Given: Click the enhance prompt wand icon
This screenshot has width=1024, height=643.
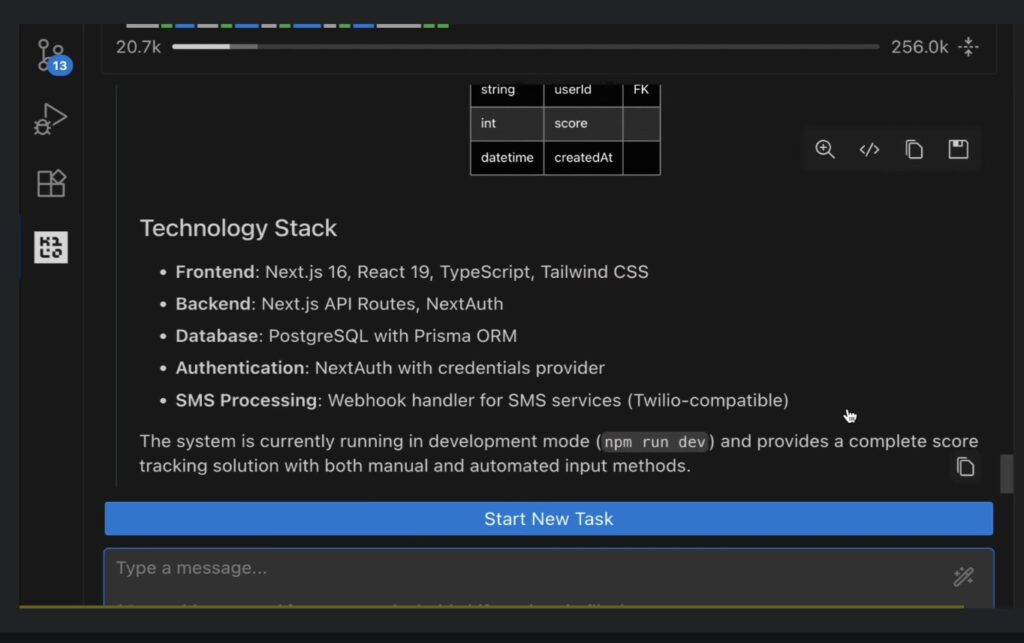Looking at the screenshot, I should [x=963, y=576].
